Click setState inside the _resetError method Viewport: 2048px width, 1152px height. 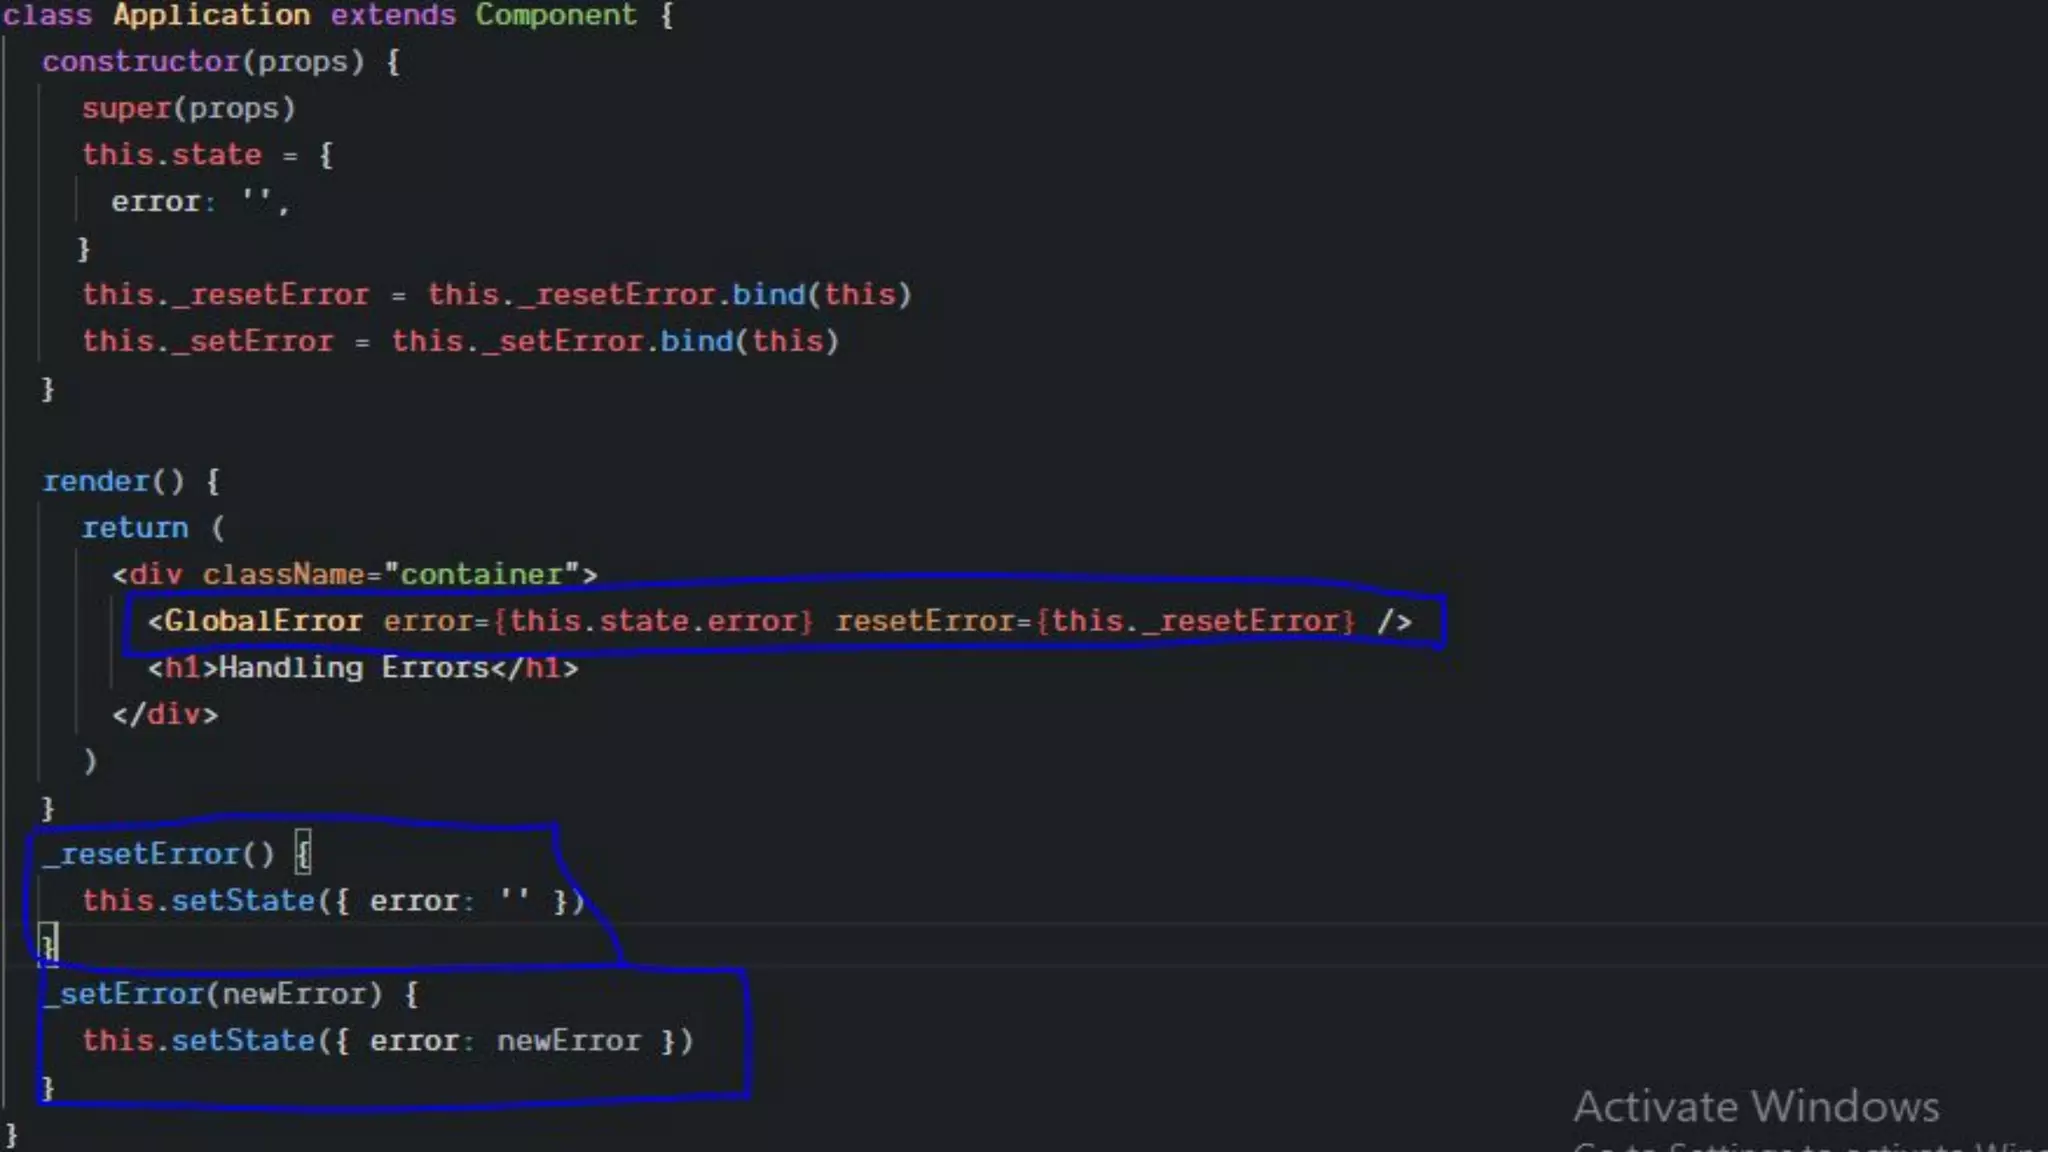click(x=243, y=901)
